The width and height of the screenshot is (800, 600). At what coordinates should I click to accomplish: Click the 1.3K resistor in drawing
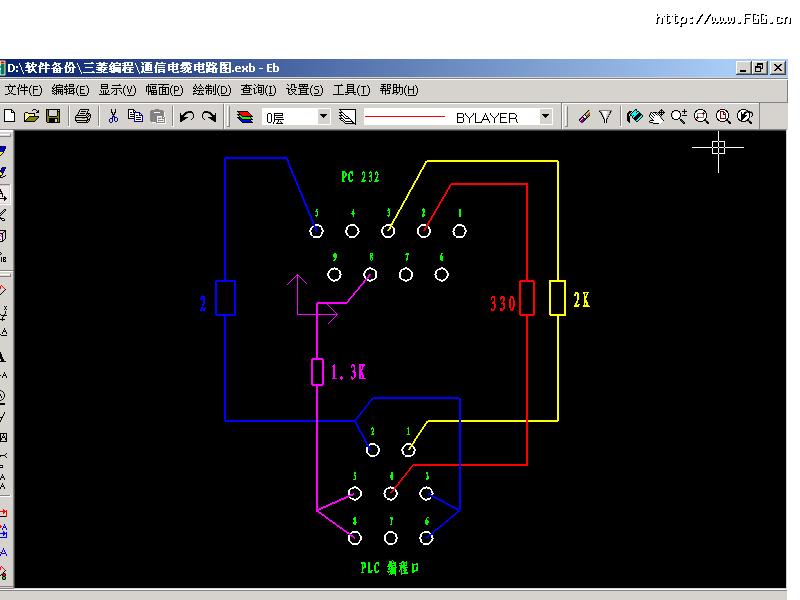click(317, 372)
